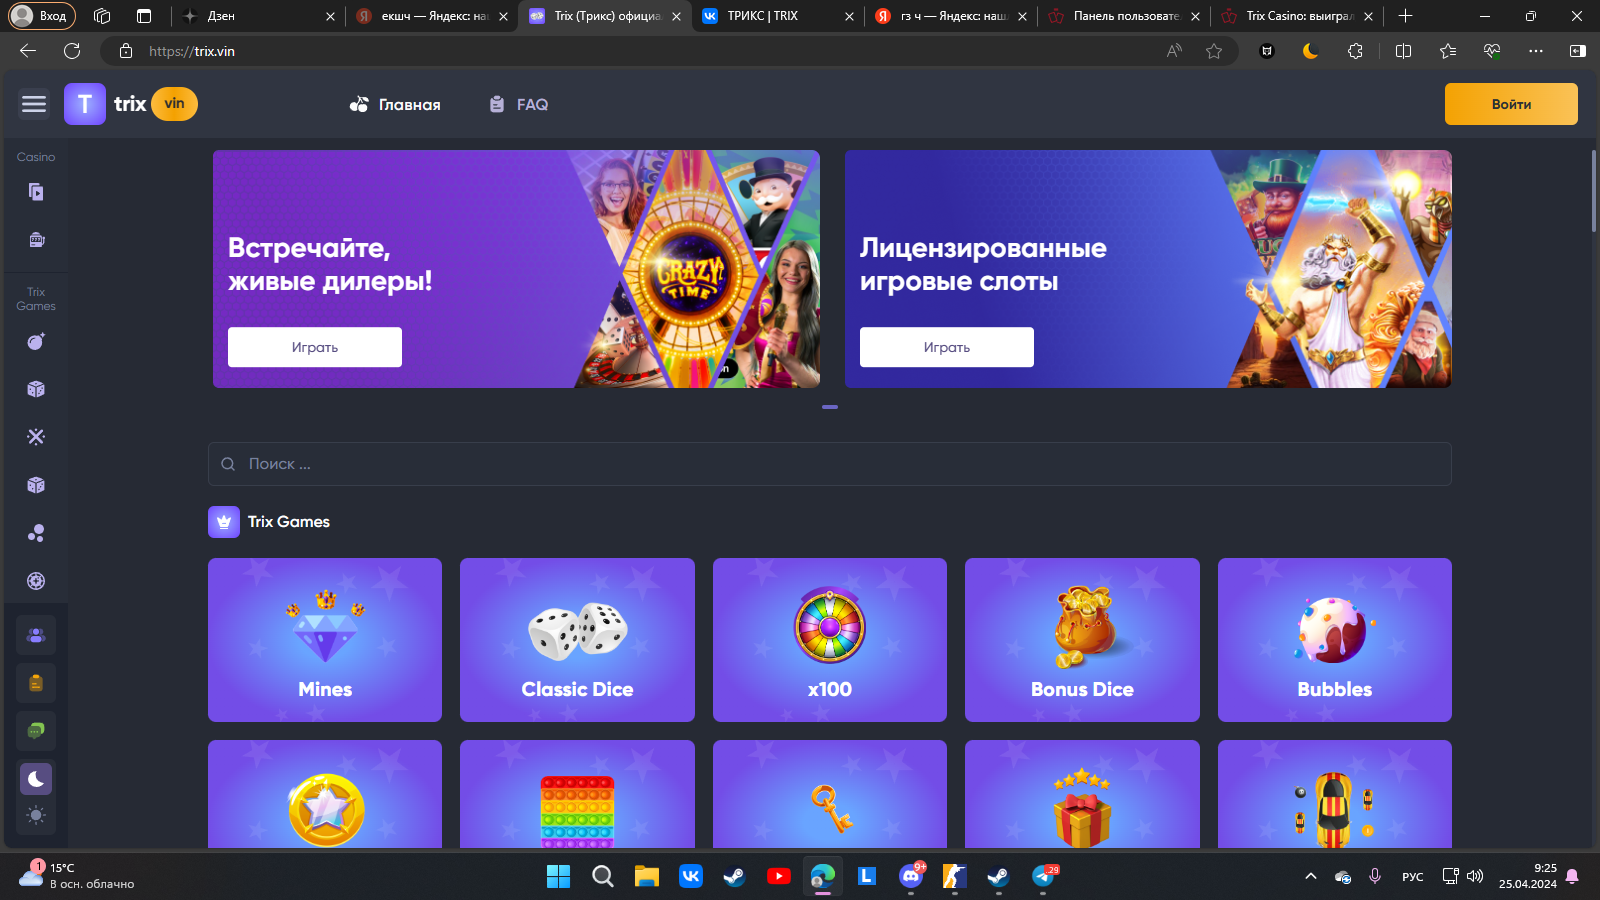This screenshot has width=1600, height=900.
Task: Click the banner carousel indicator dash
Action: (x=830, y=407)
